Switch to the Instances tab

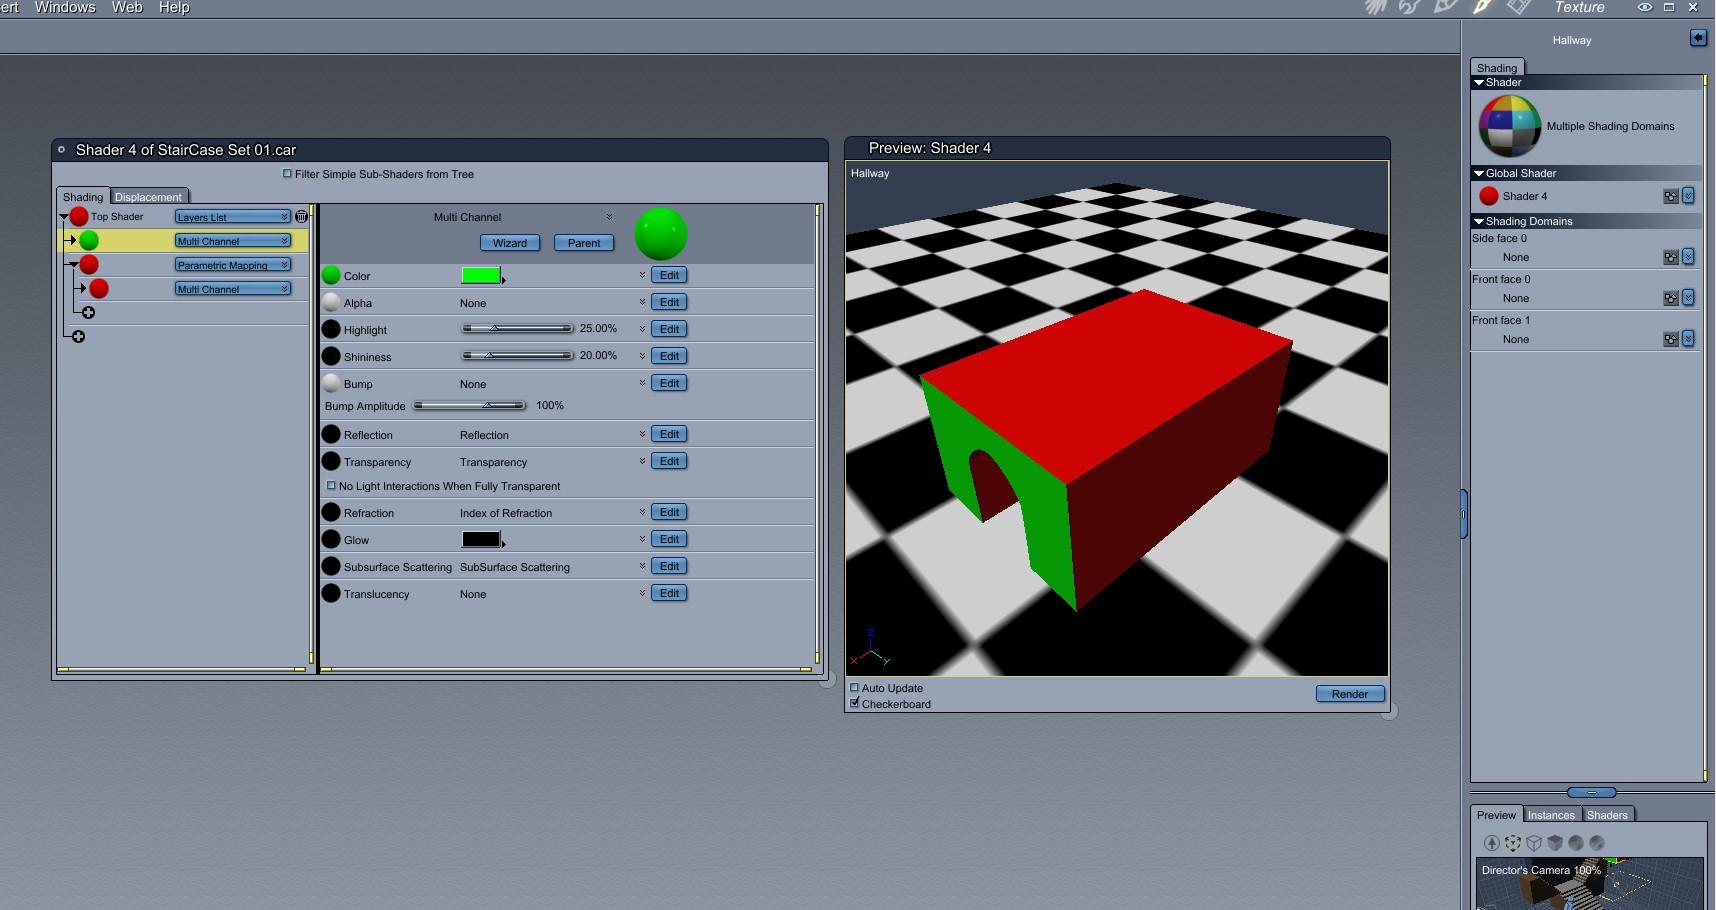point(1551,815)
